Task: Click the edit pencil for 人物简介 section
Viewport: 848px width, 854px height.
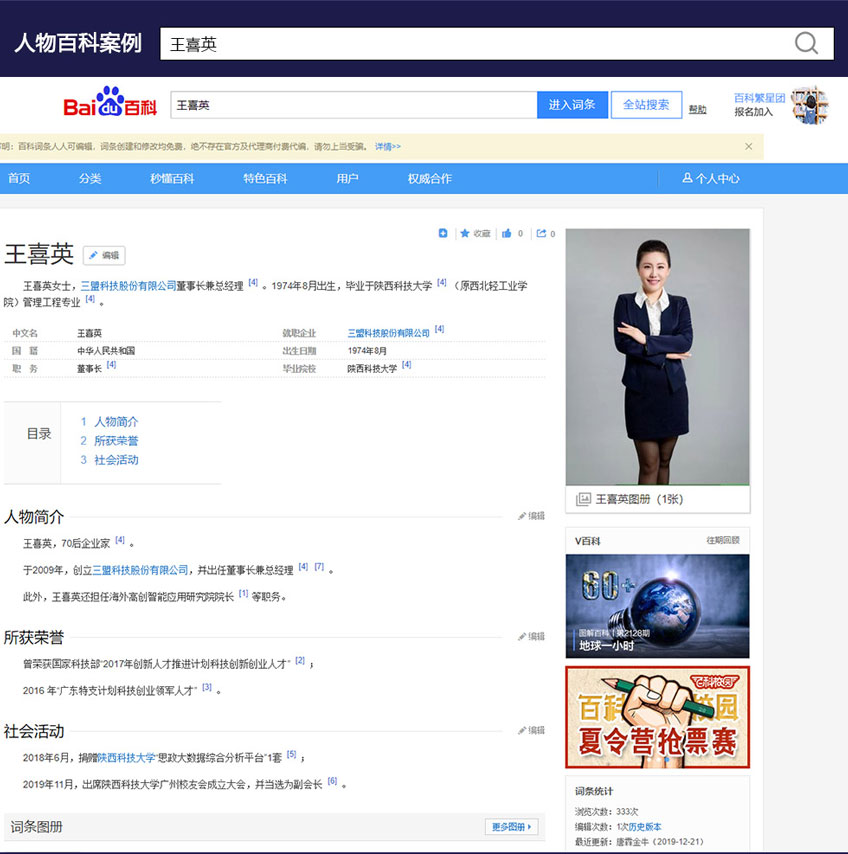Action: [x=531, y=516]
